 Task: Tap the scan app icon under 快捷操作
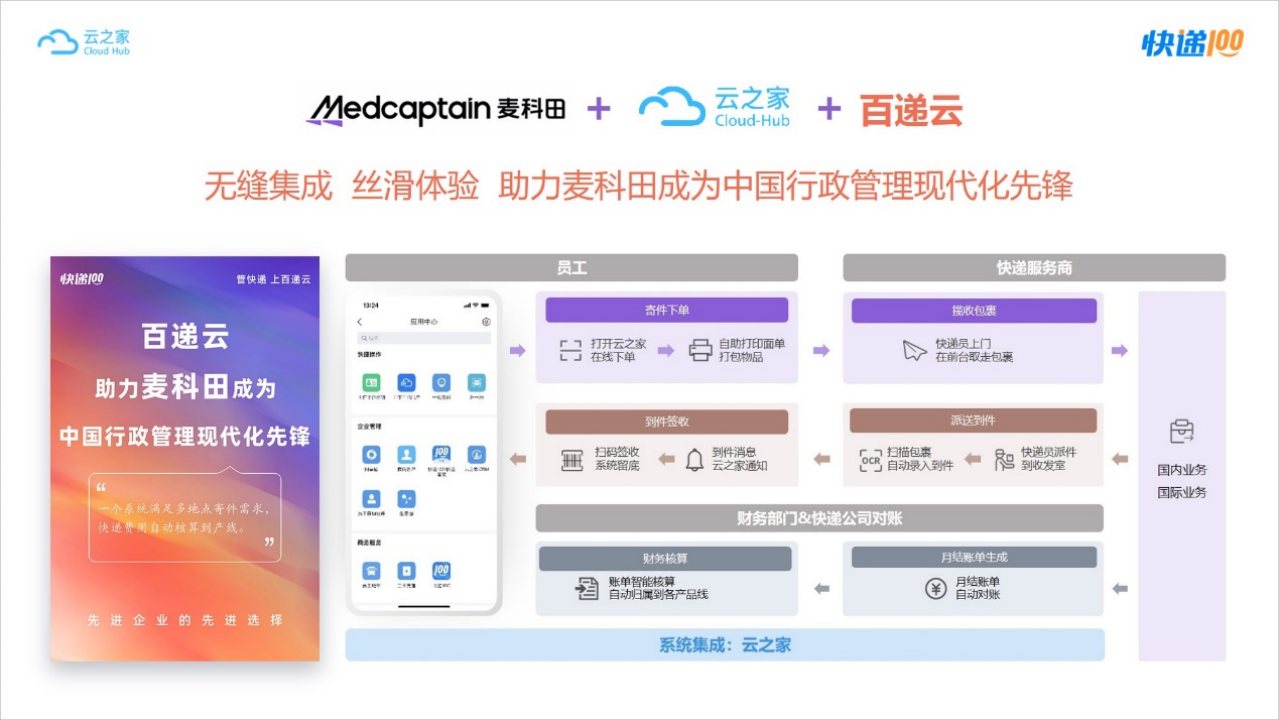click(x=476, y=383)
